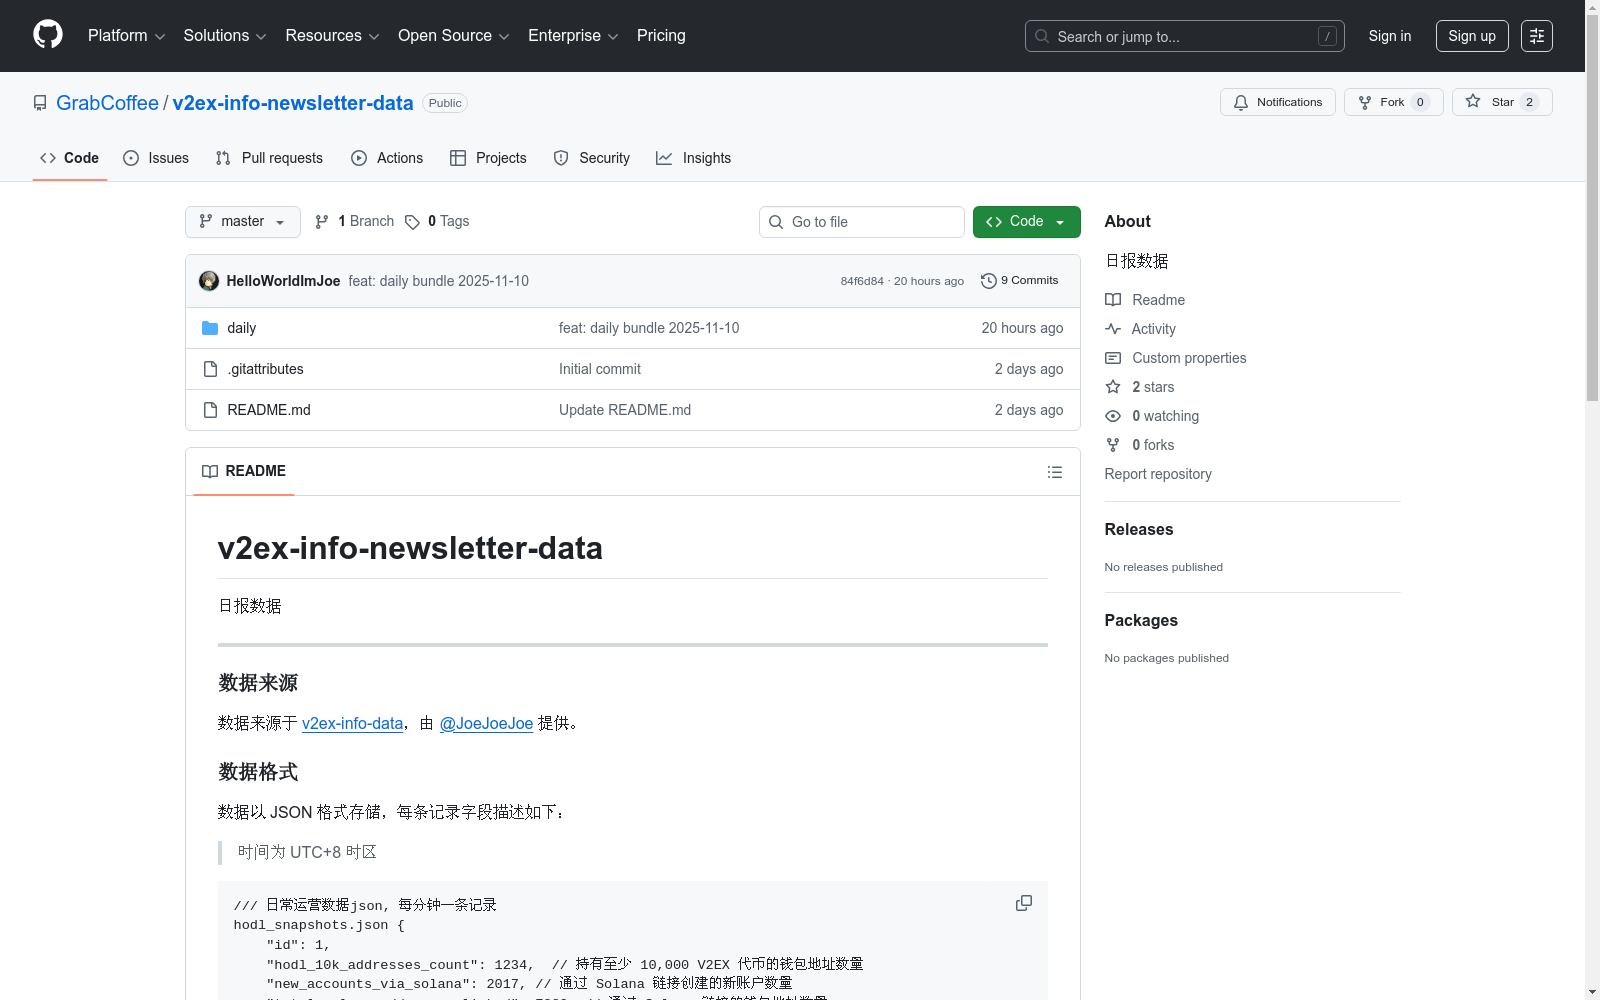
Task: Open the 'Initial commit' message link
Action: (x=600, y=369)
